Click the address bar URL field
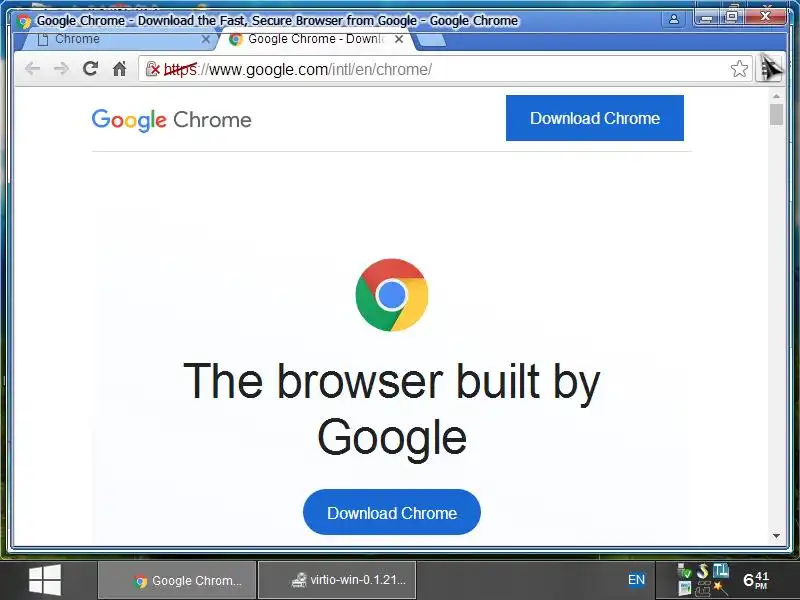The width and height of the screenshot is (800, 600). (x=439, y=69)
